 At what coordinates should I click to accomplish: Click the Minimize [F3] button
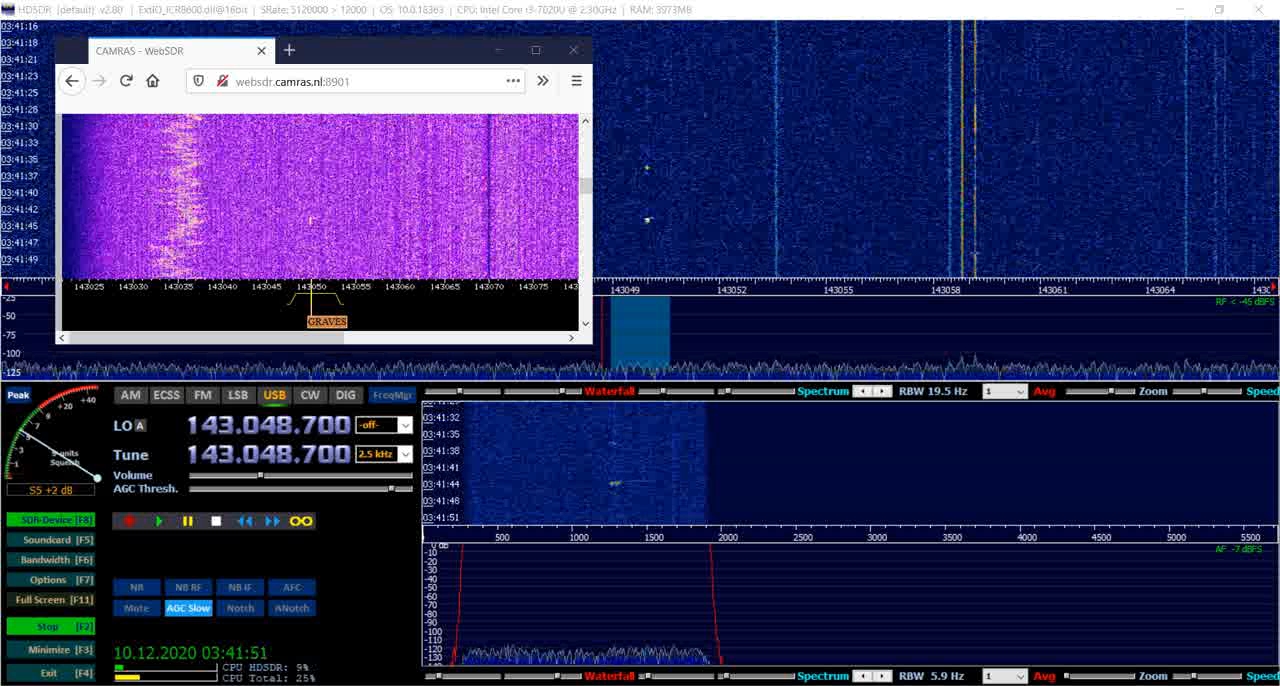[x=50, y=650]
